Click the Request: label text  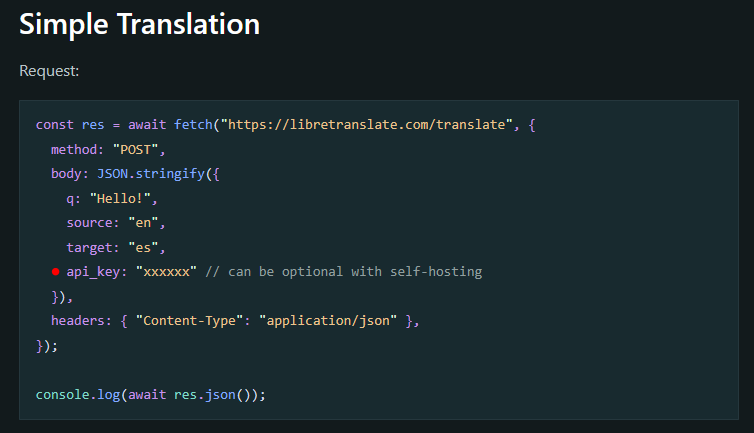pyautogui.click(x=49, y=72)
